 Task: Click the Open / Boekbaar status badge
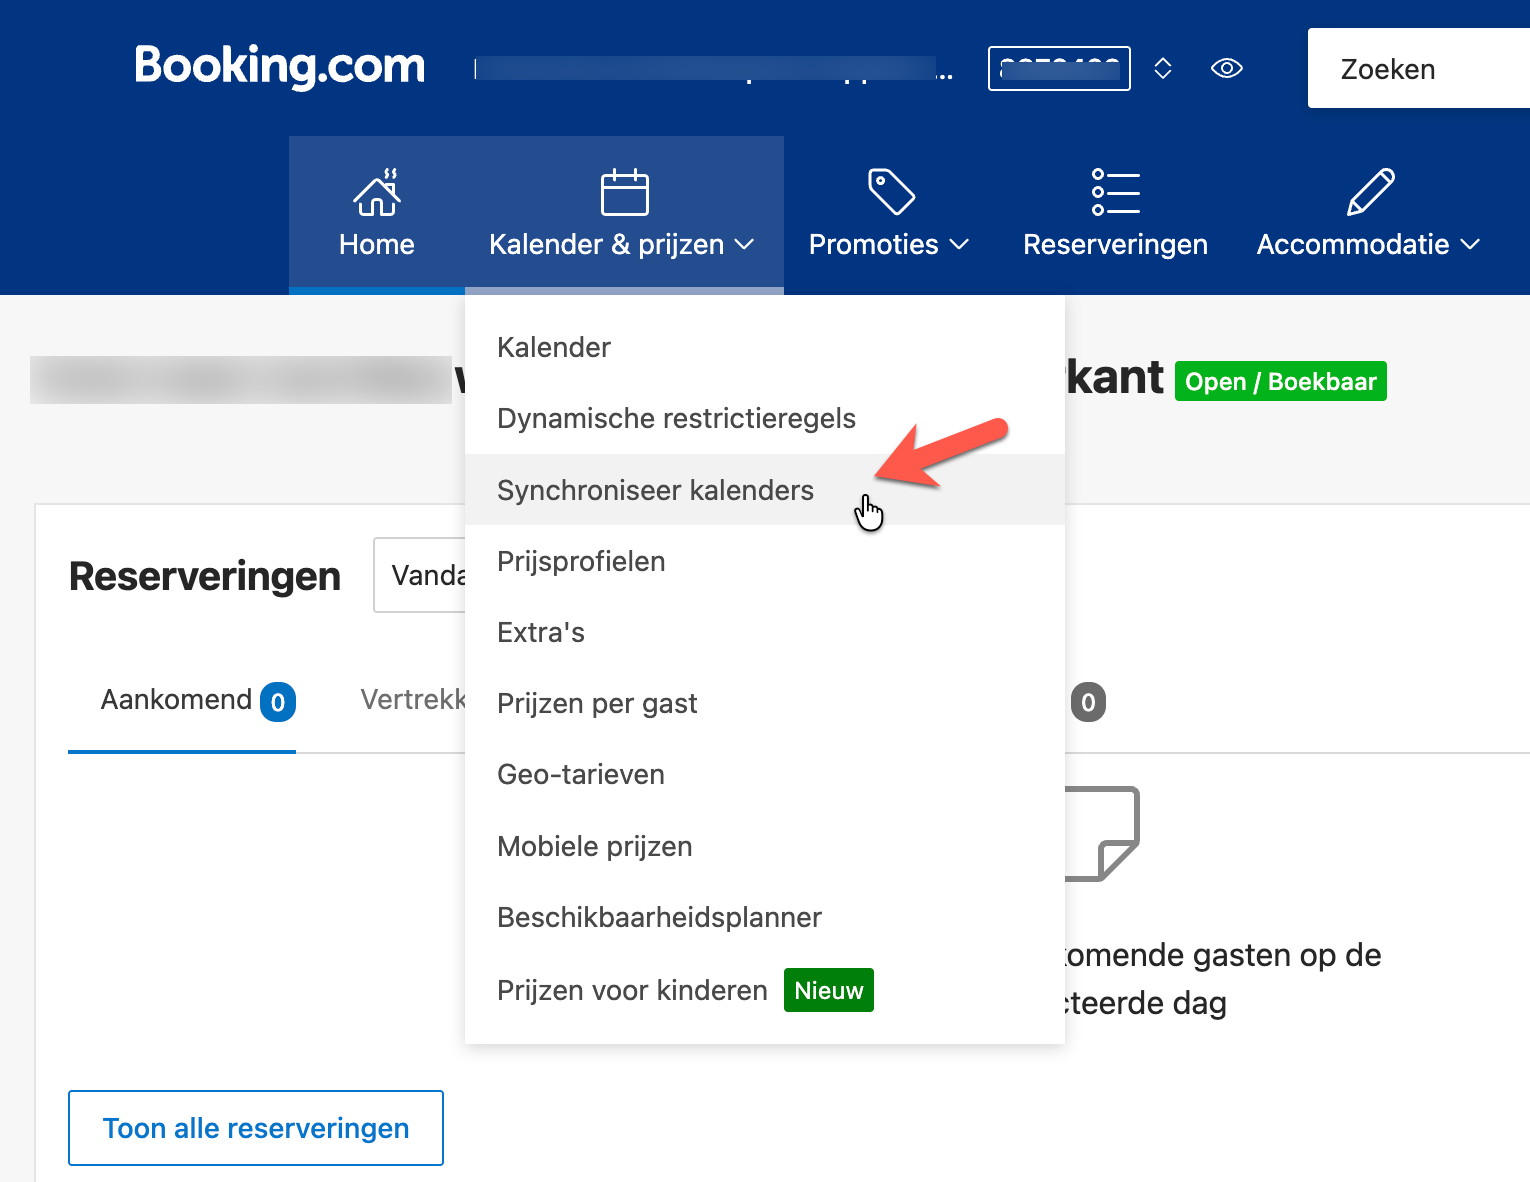1281,381
